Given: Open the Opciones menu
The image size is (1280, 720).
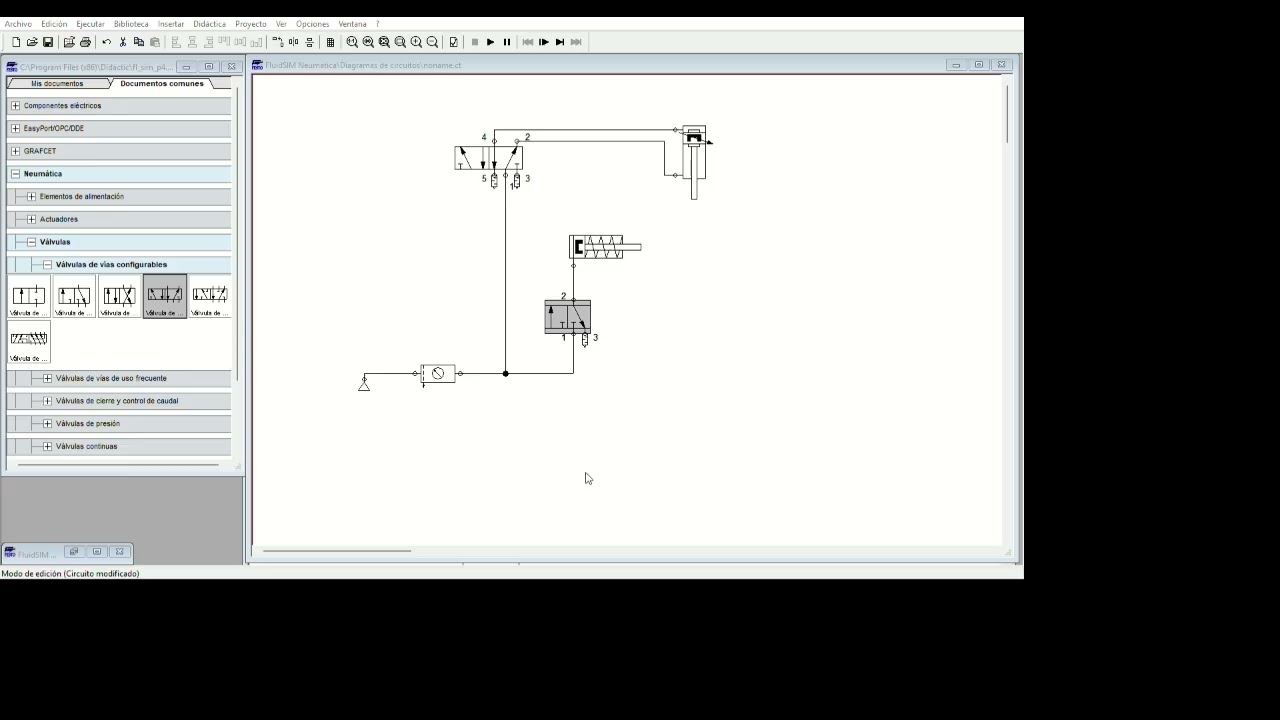Looking at the screenshot, I should [x=312, y=24].
